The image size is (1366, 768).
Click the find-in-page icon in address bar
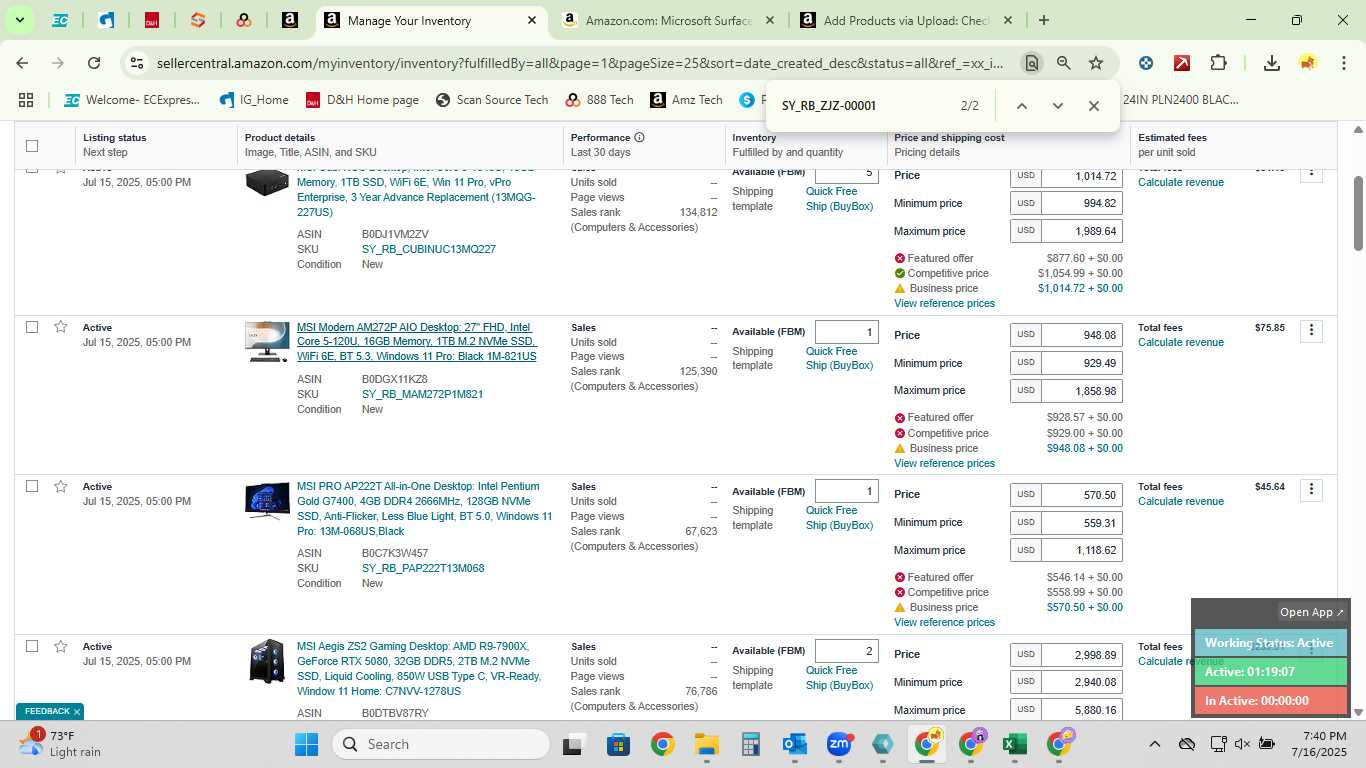1031,63
